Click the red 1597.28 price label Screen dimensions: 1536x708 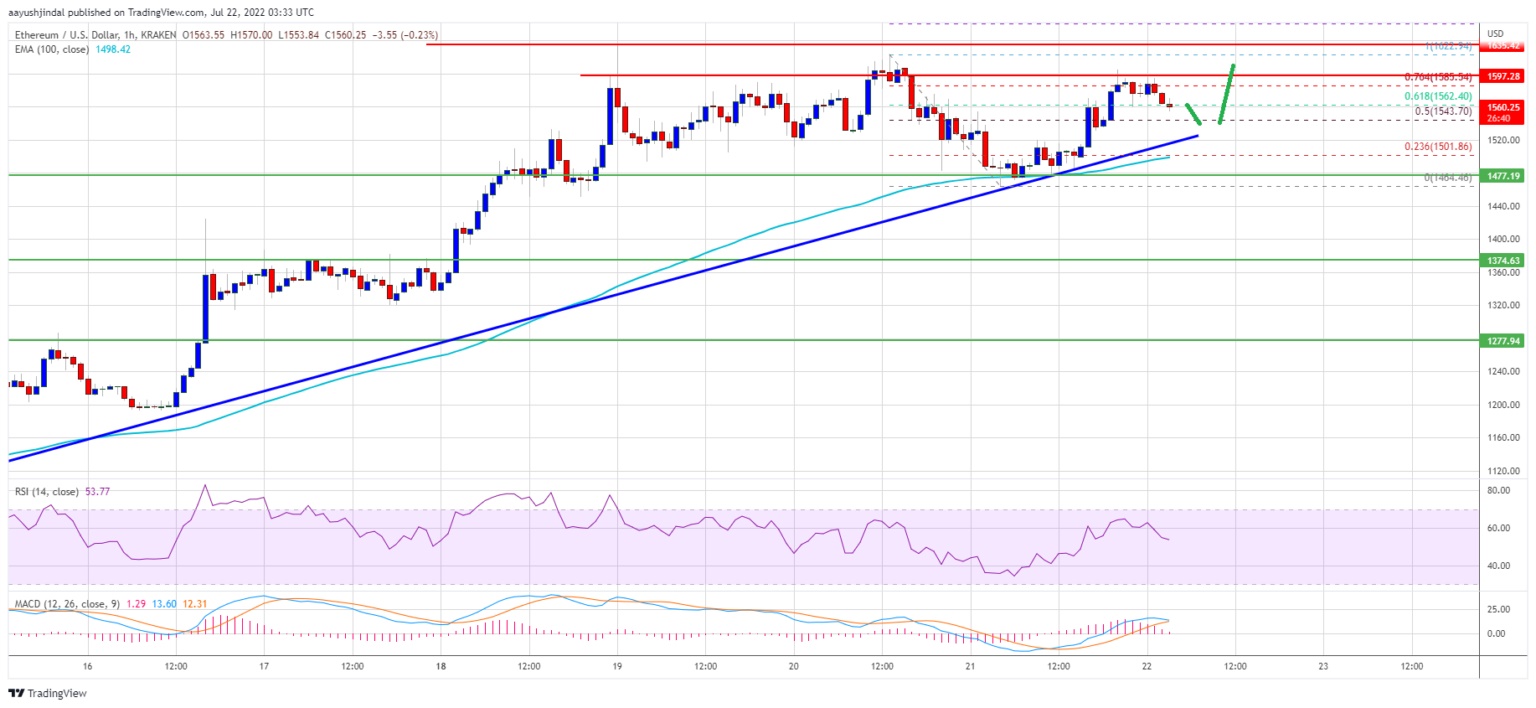pos(1503,75)
